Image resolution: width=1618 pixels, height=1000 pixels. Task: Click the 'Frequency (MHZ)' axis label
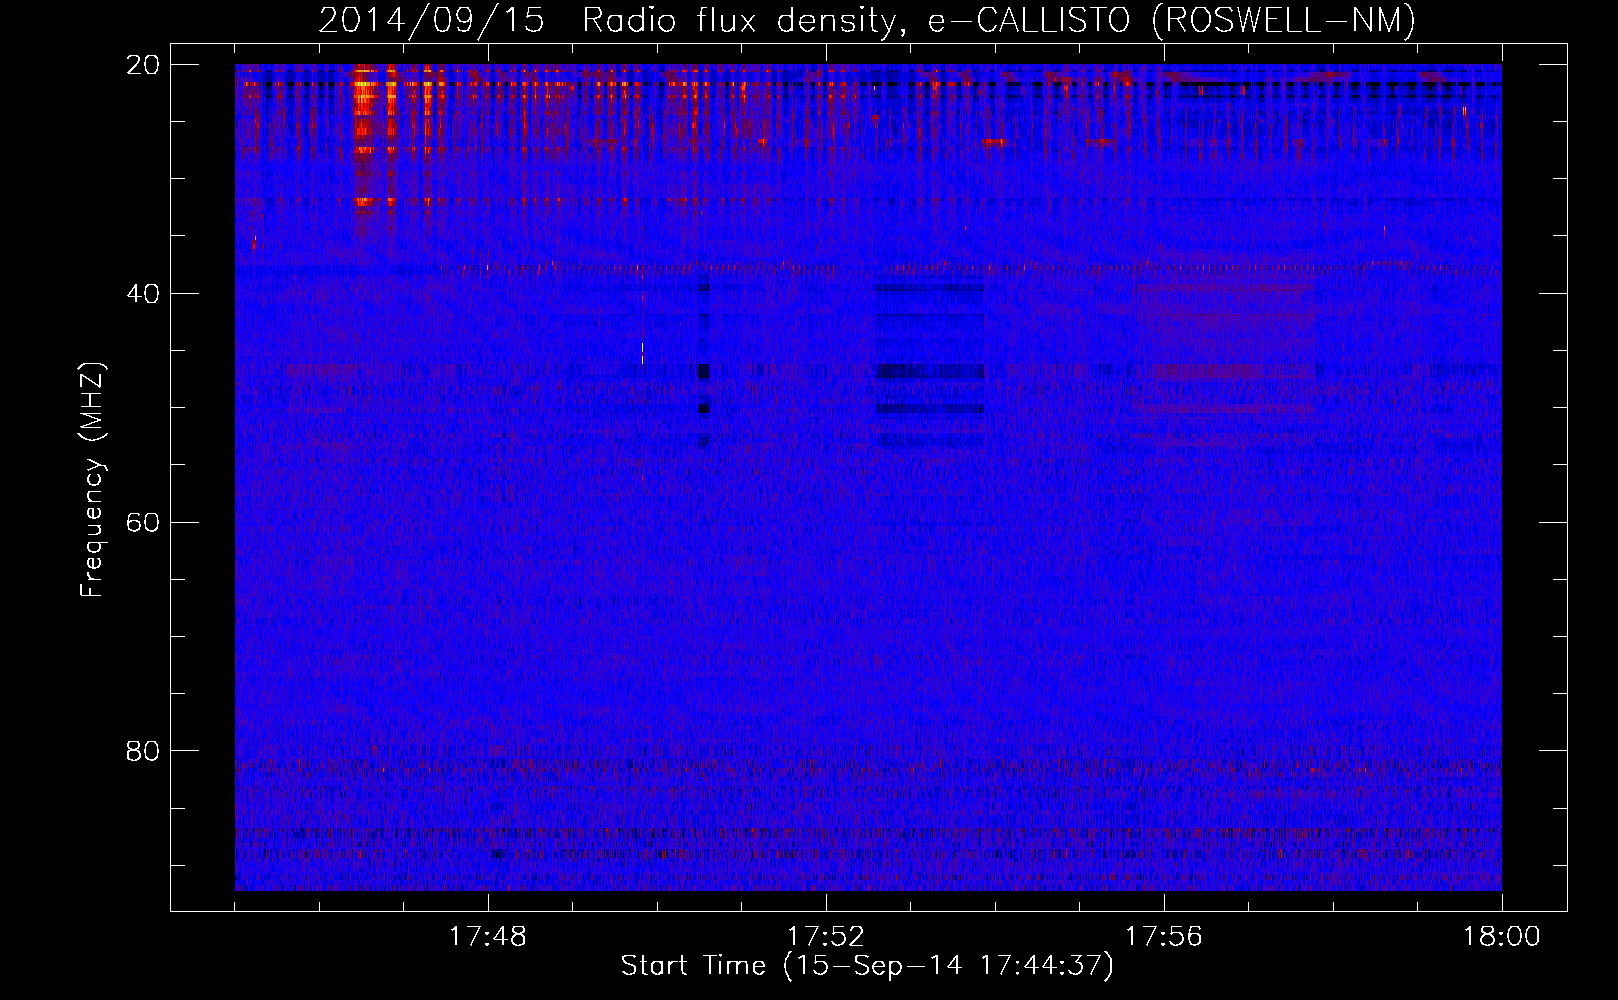pos(92,480)
